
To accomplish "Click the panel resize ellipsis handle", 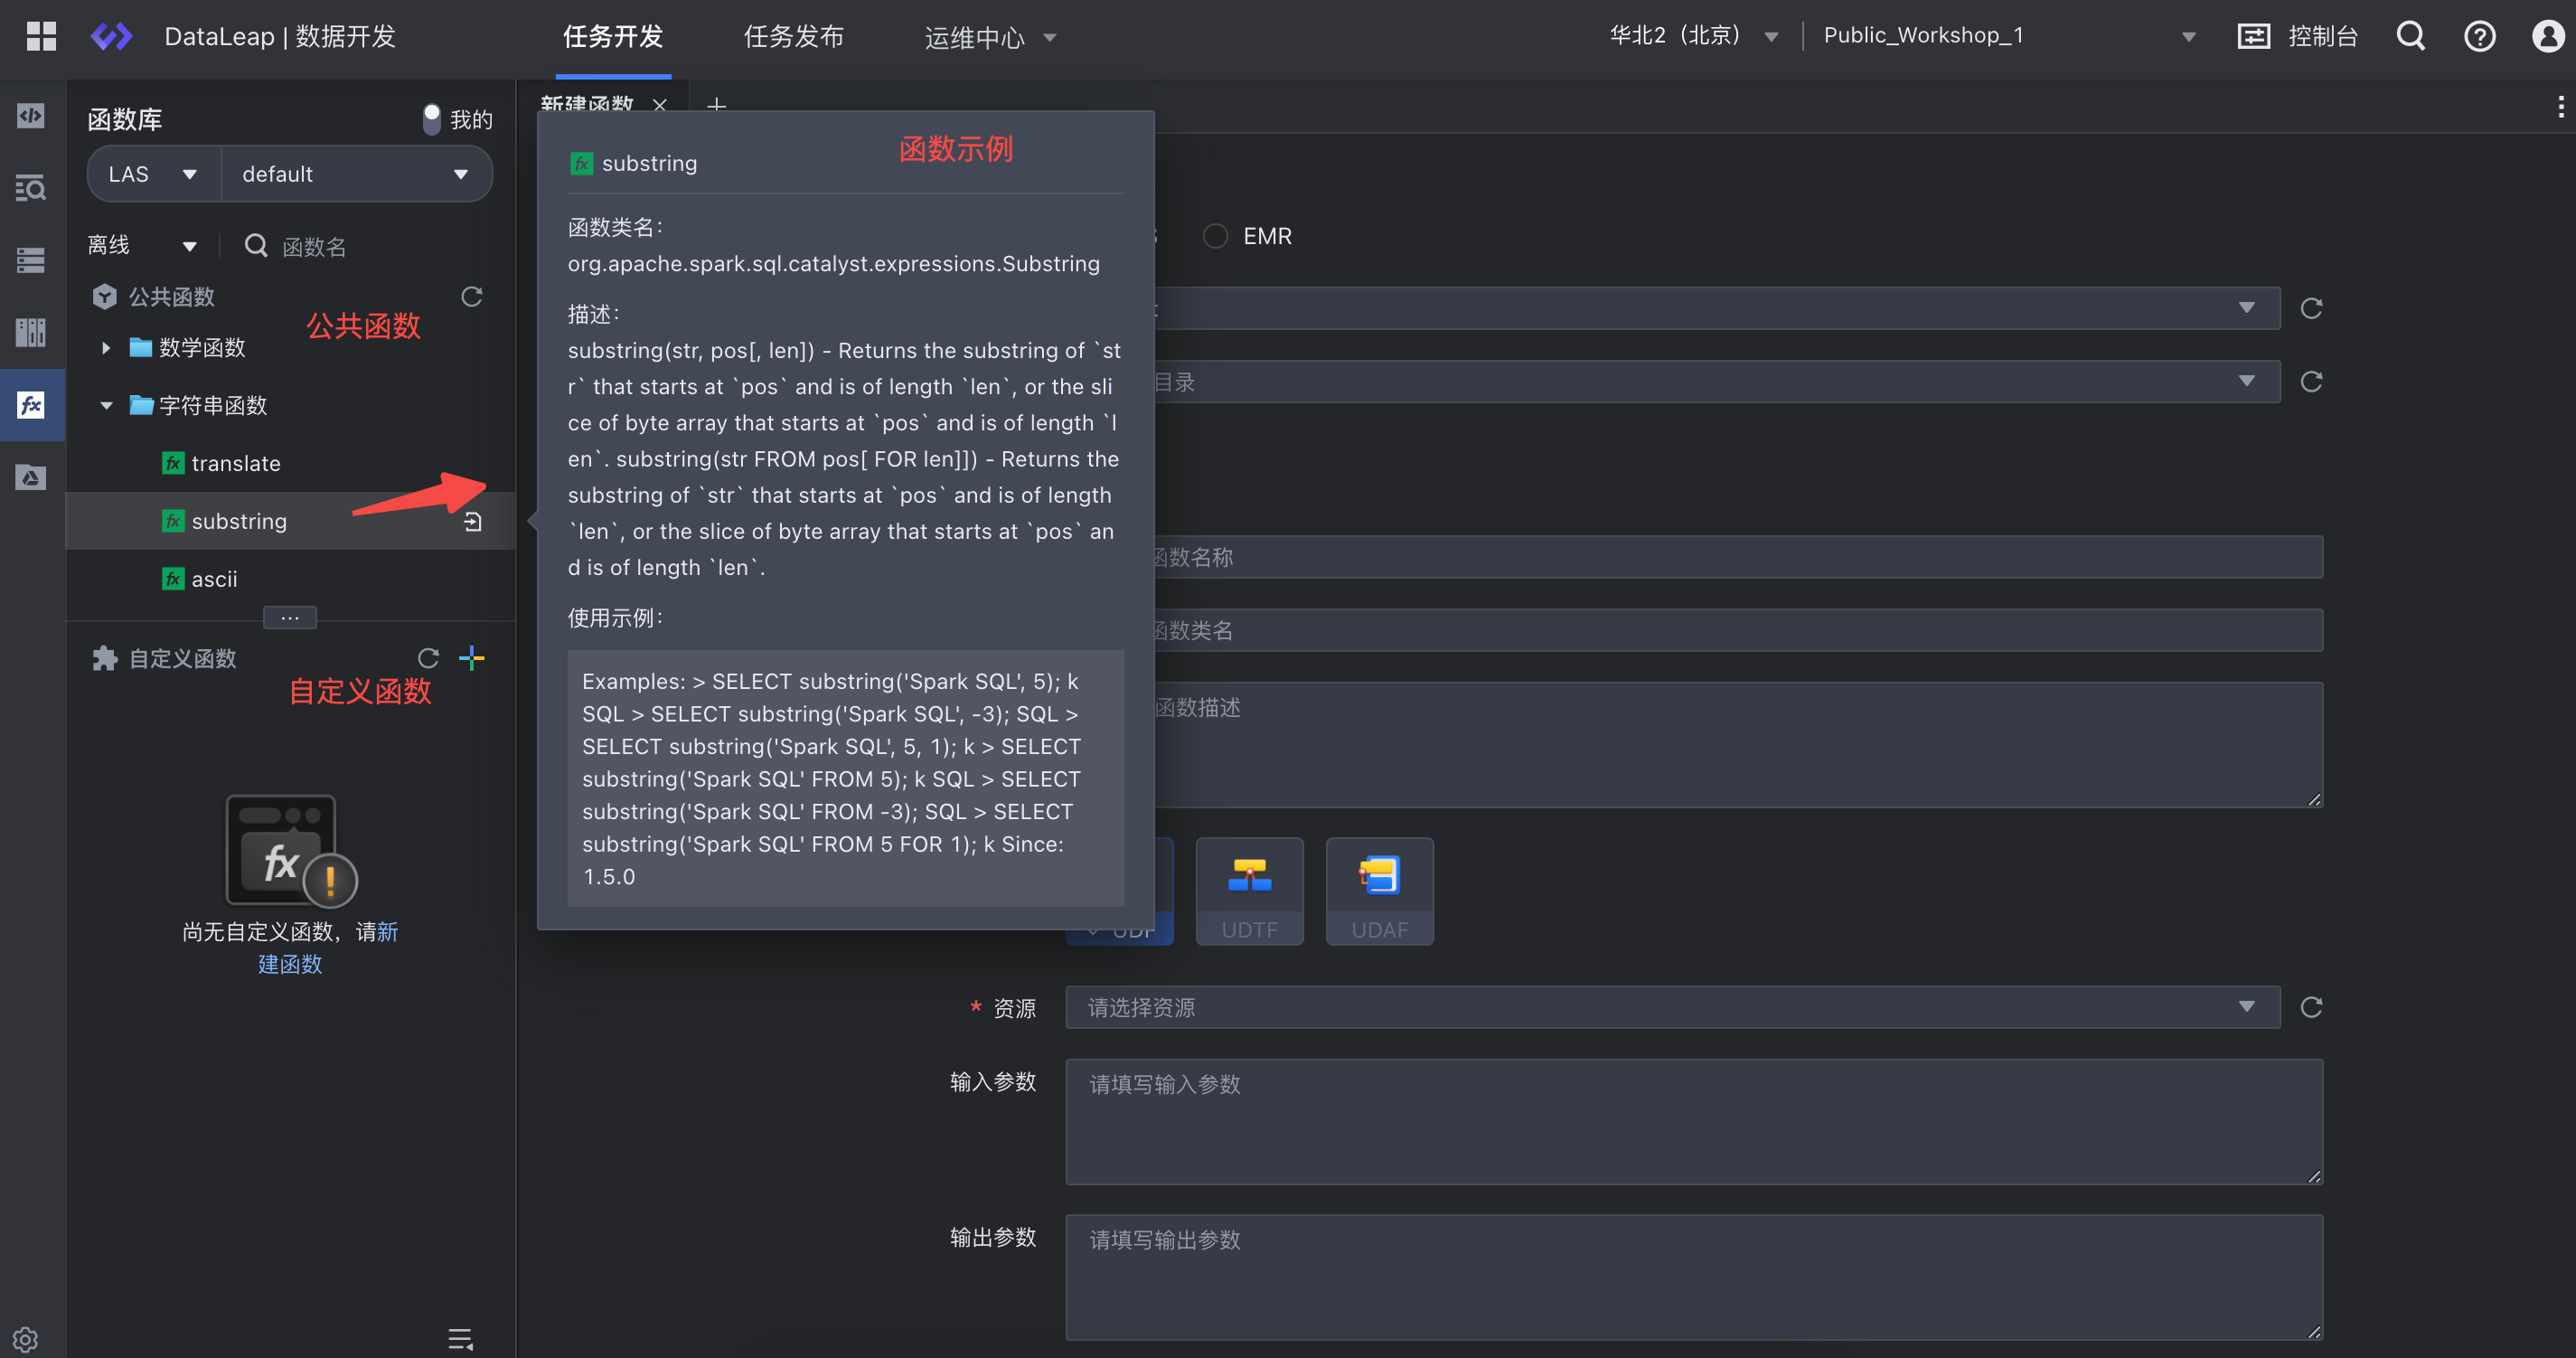I will (x=290, y=617).
